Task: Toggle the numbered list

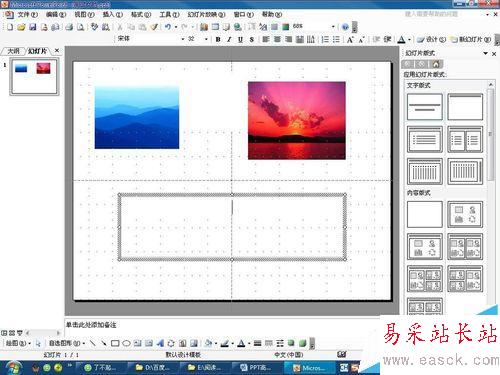Action: 325,39
